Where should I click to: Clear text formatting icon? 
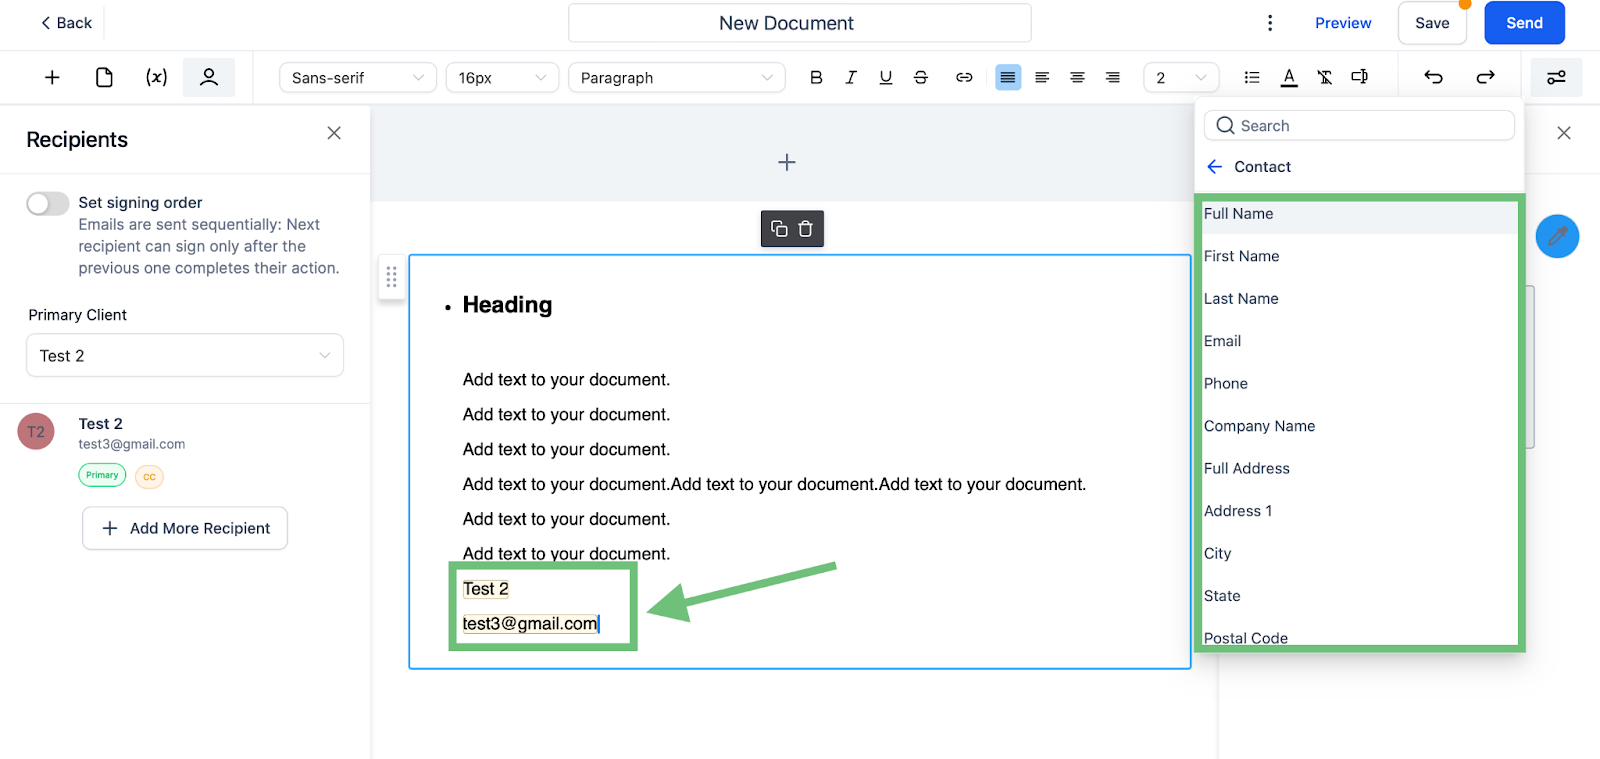(1324, 77)
